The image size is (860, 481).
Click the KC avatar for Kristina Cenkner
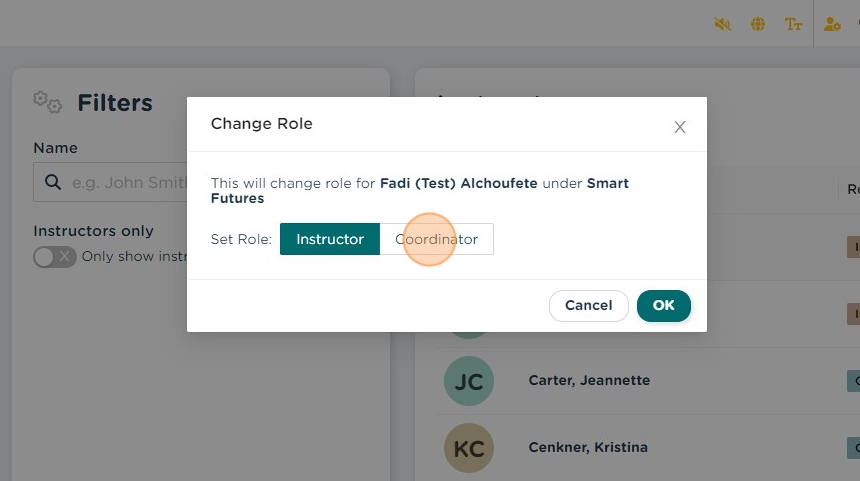point(468,448)
